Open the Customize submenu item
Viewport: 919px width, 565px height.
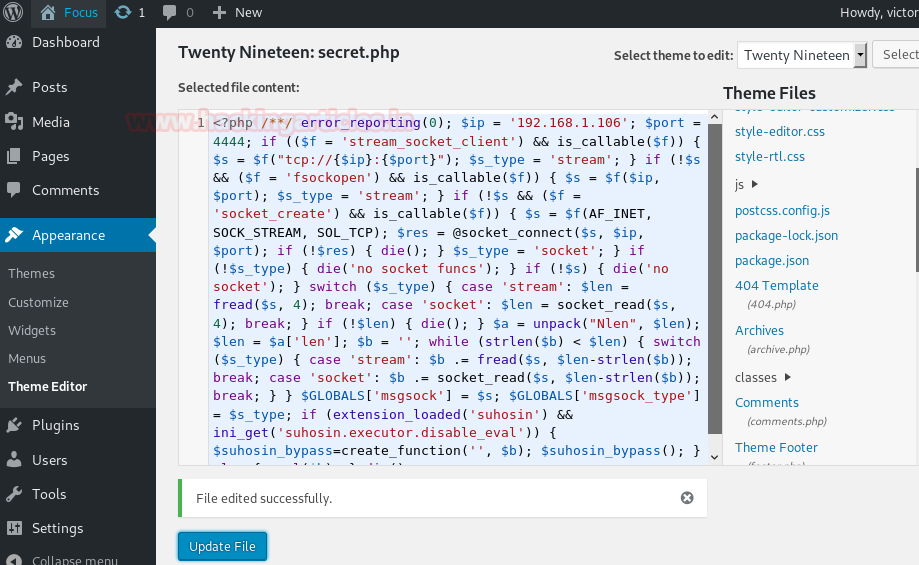(x=38, y=302)
